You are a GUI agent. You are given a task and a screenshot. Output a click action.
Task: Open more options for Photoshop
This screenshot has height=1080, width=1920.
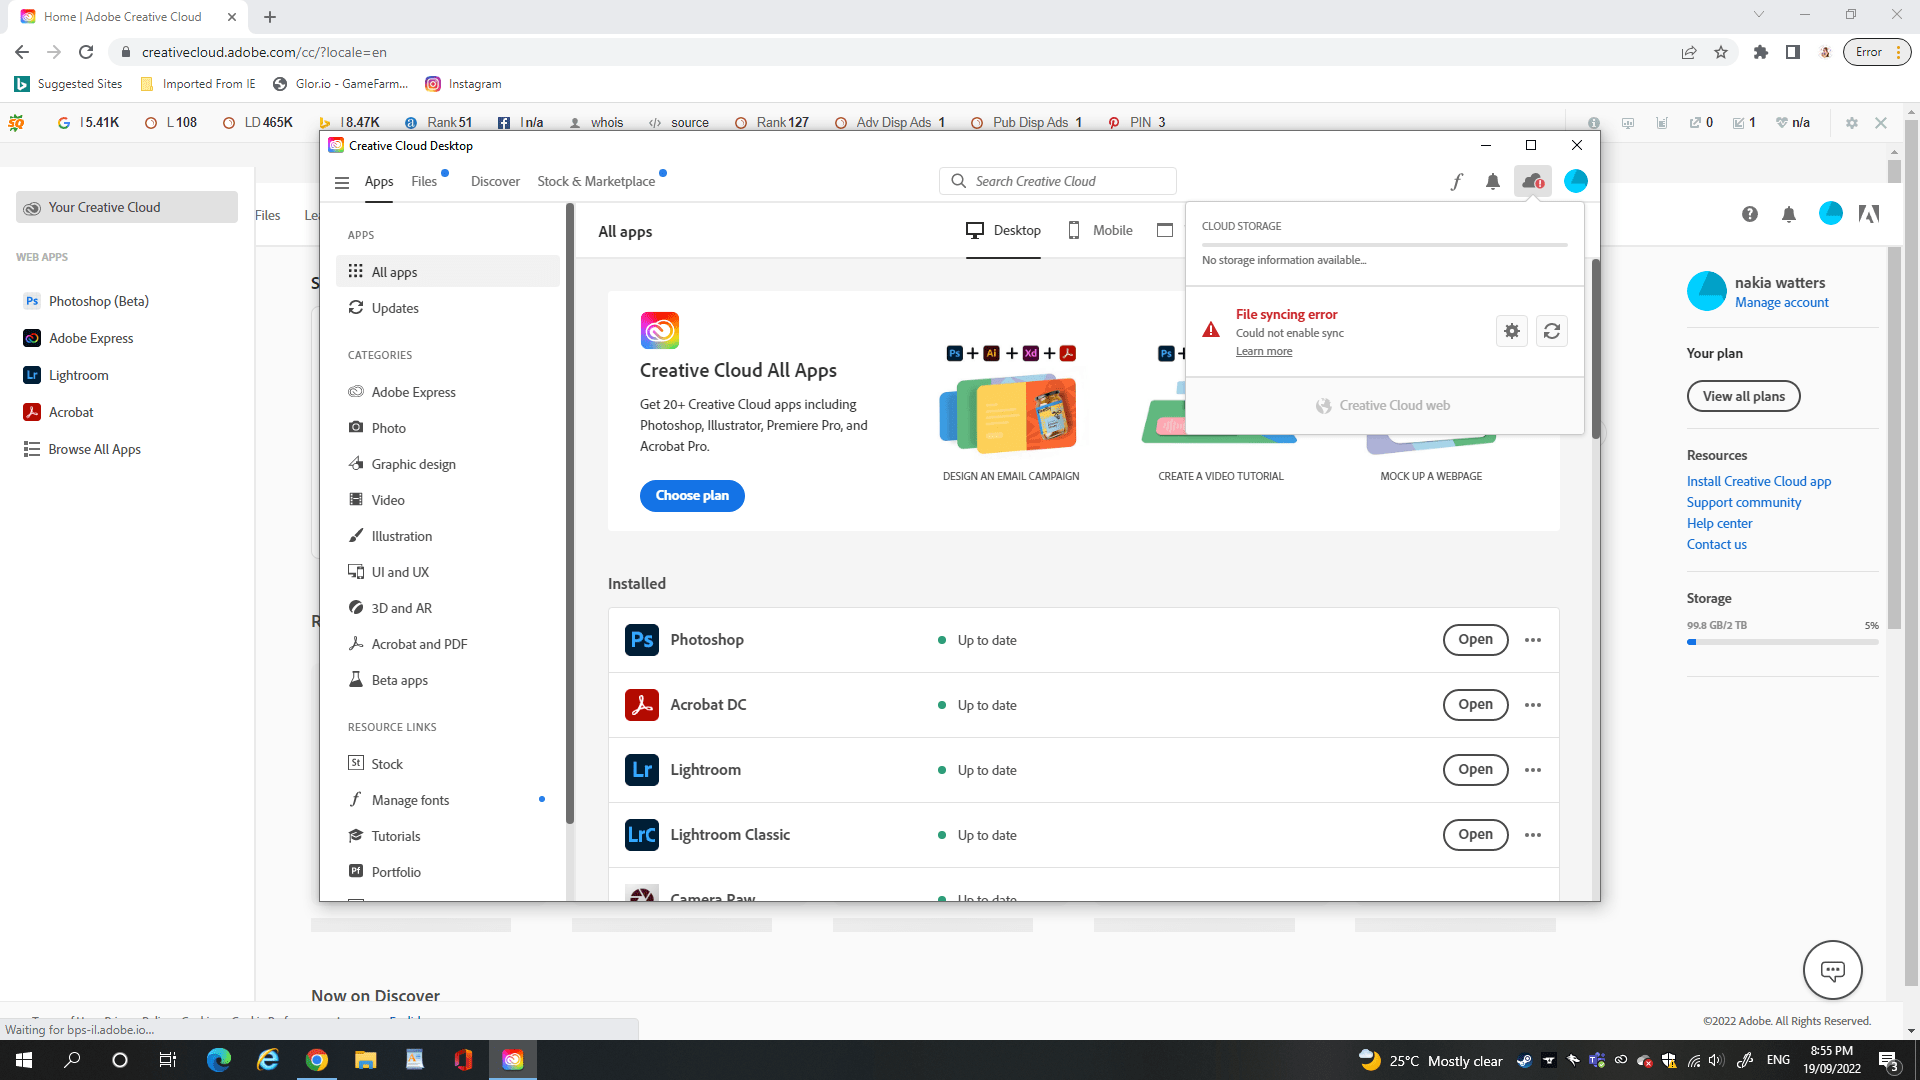tap(1532, 640)
